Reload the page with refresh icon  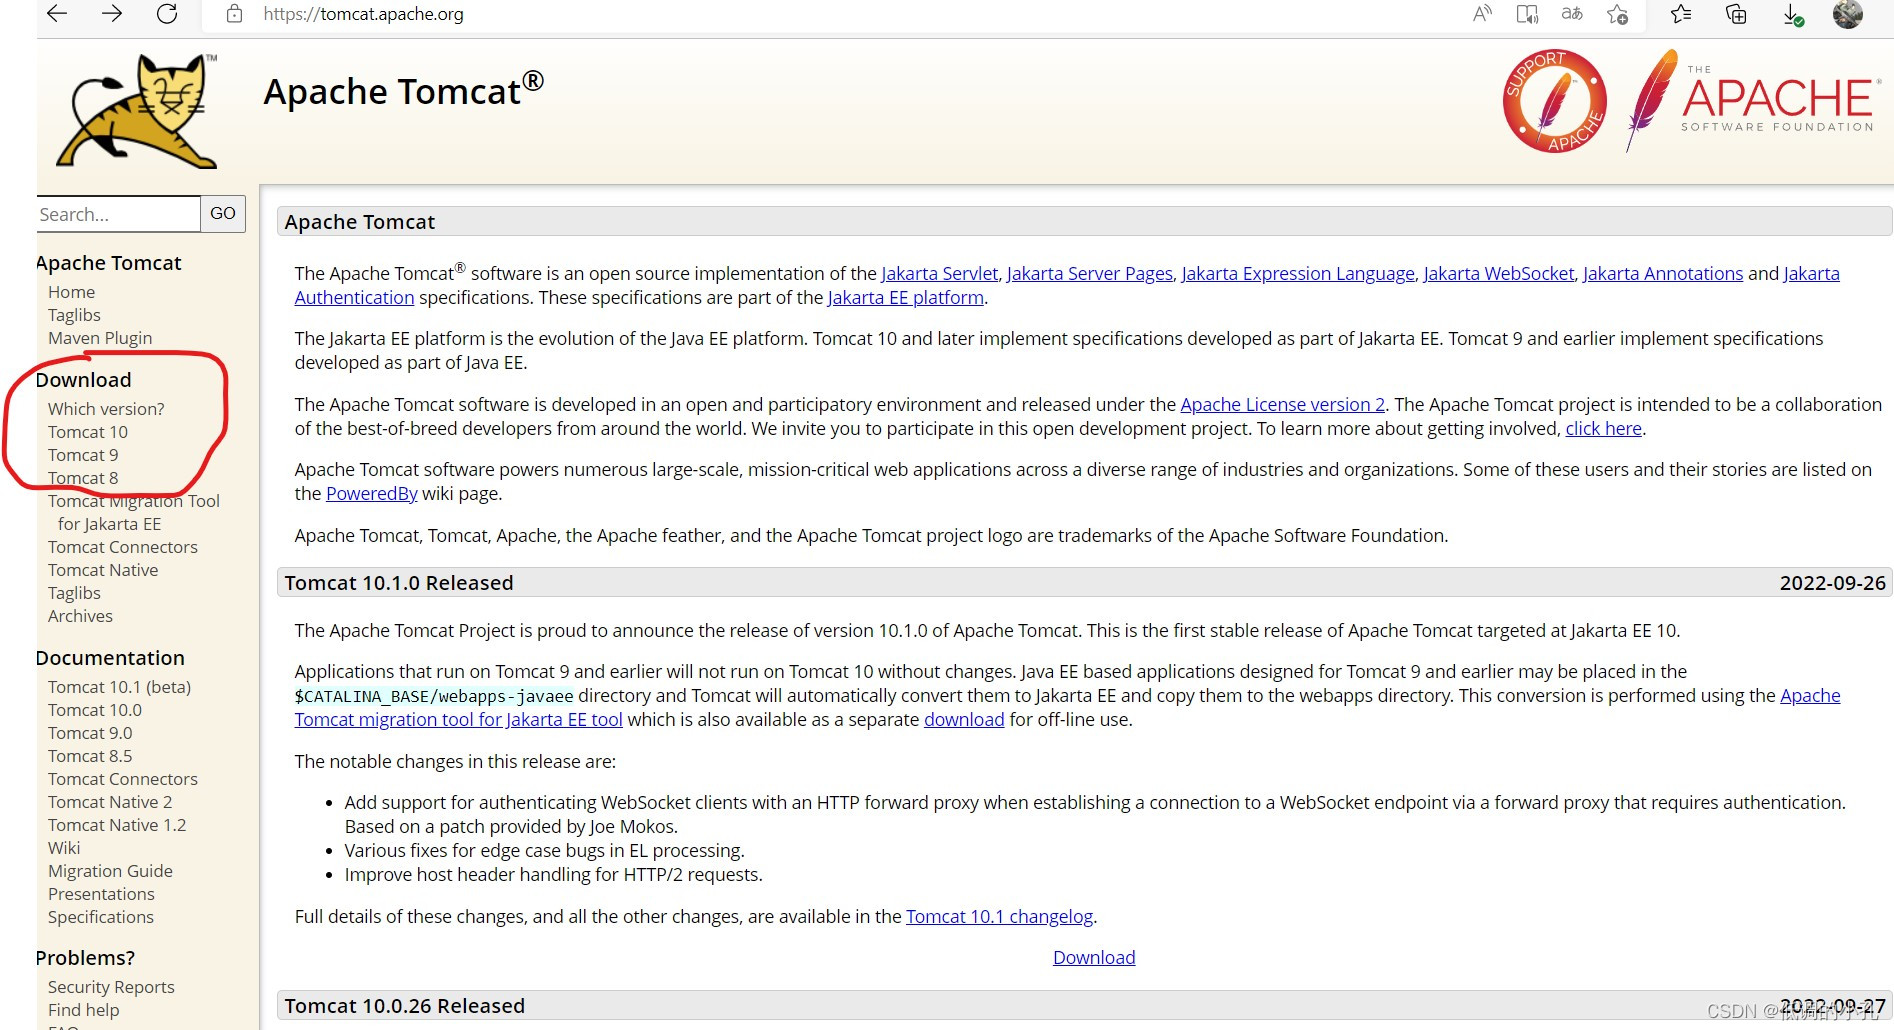point(167,14)
